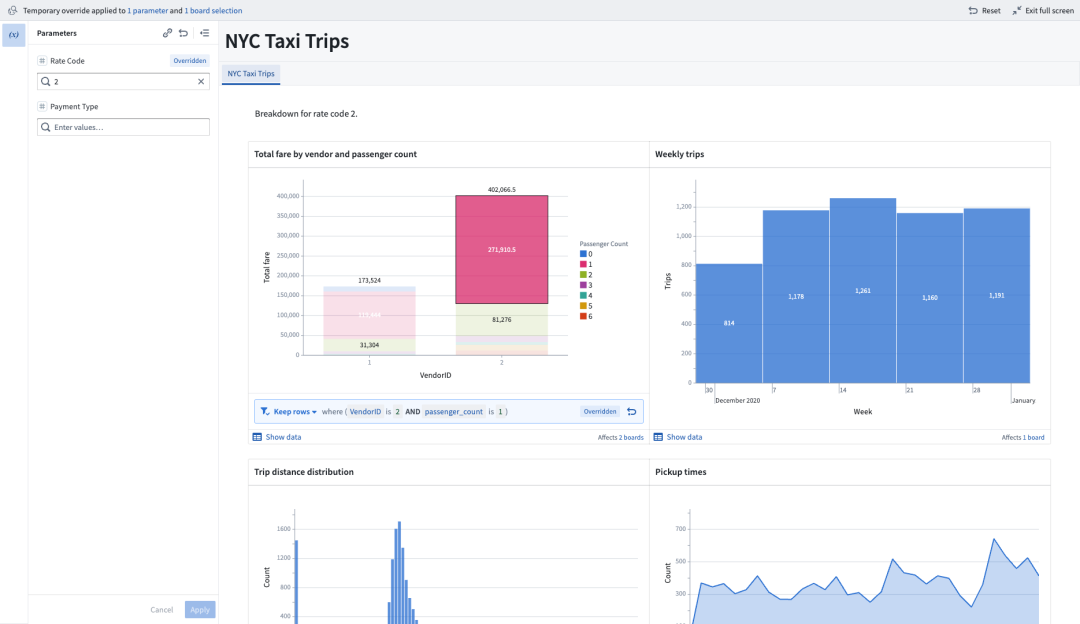
Task: Open the 1 parameter override link
Action: (x=147, y=10)
